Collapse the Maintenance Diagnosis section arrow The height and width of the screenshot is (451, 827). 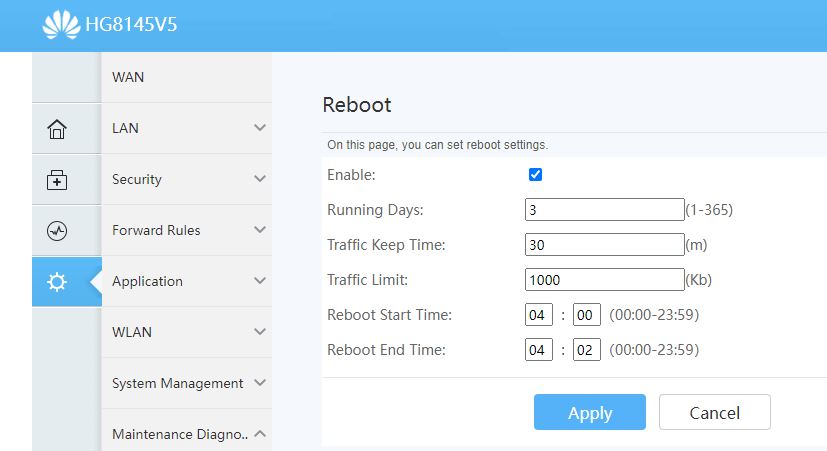[x=260, y=434]
